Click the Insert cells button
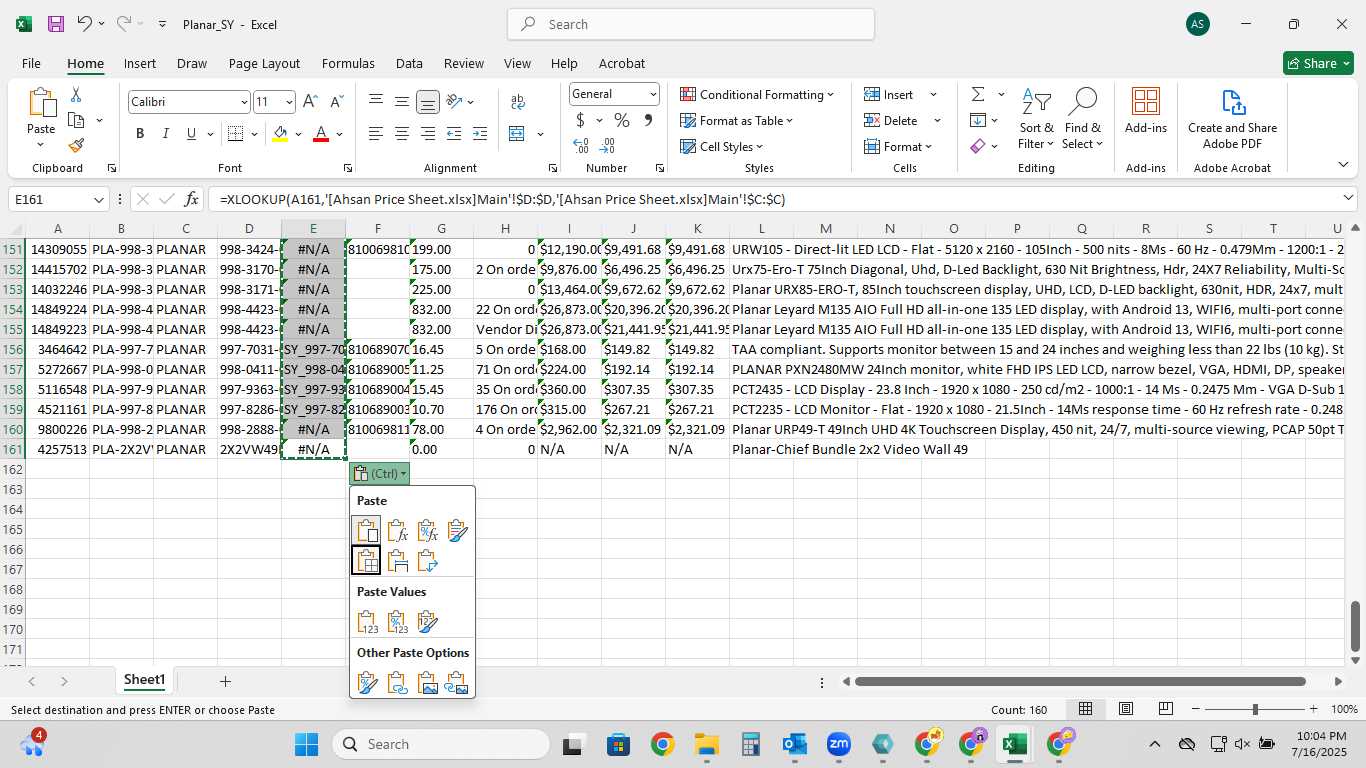Viewport: 1366px width, 768px height. [x=889, y=94]
